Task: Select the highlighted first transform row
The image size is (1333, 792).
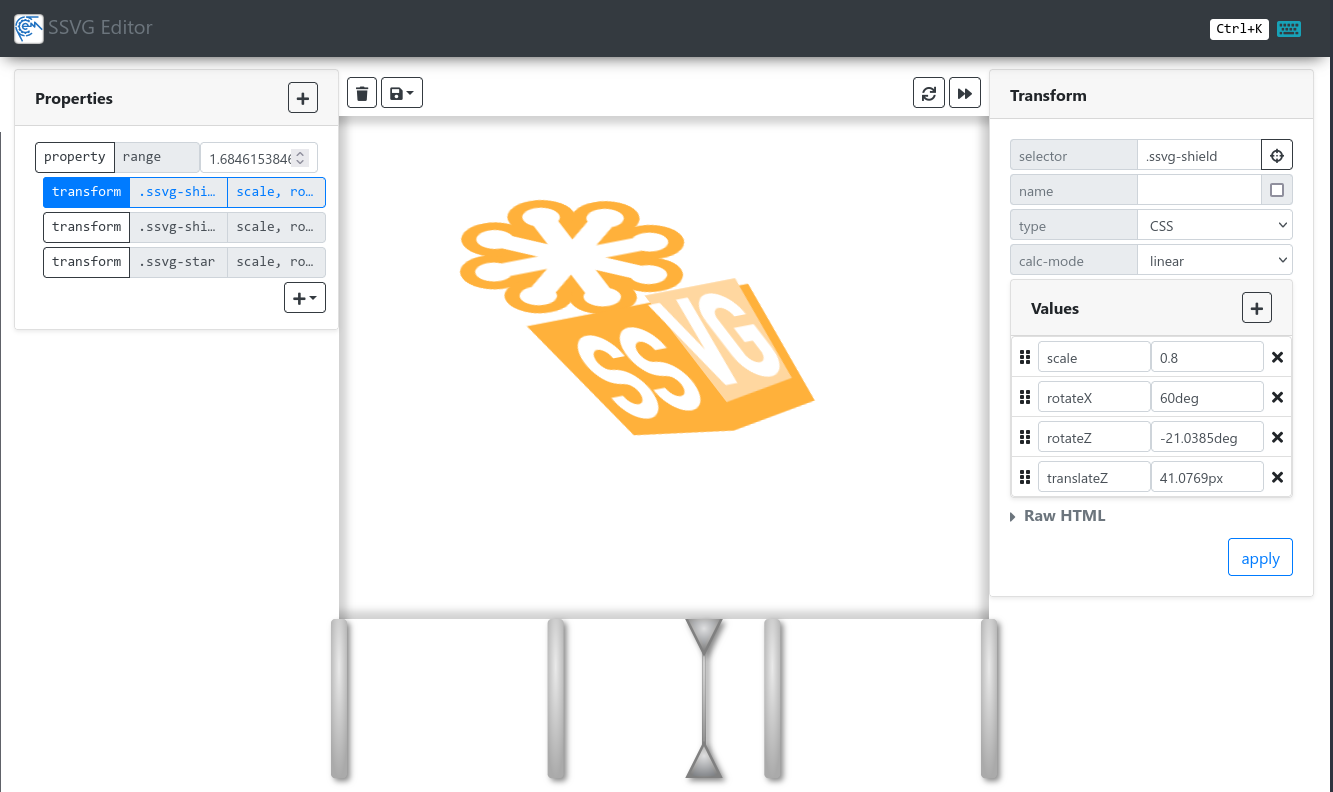Action: [184, 192]
